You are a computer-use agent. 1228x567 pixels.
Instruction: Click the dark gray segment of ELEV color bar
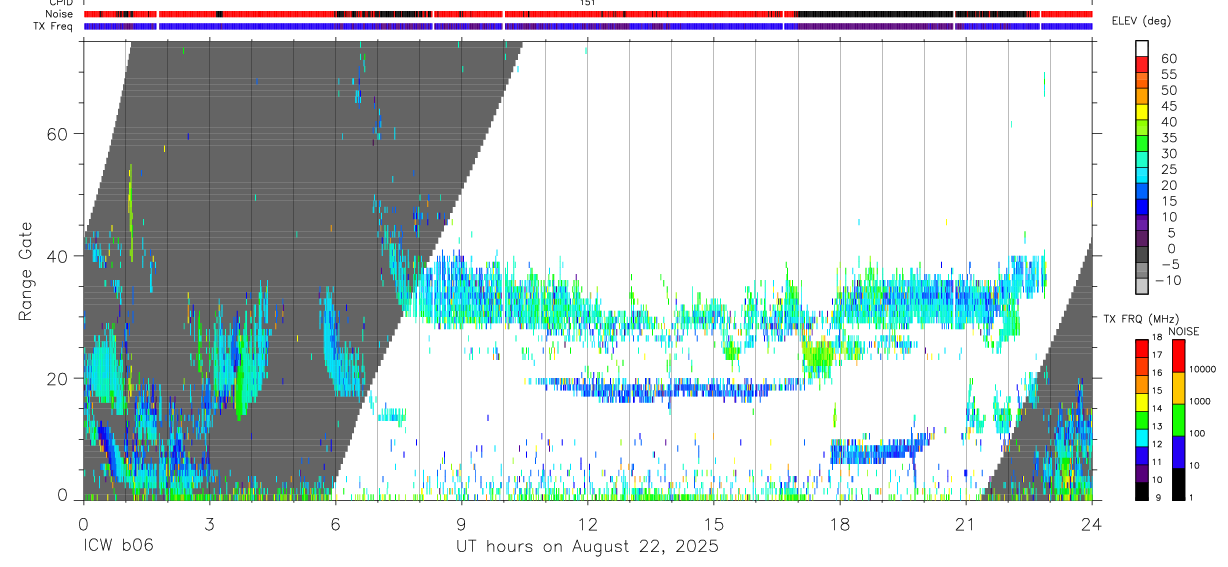click(x=1142, y=256)
